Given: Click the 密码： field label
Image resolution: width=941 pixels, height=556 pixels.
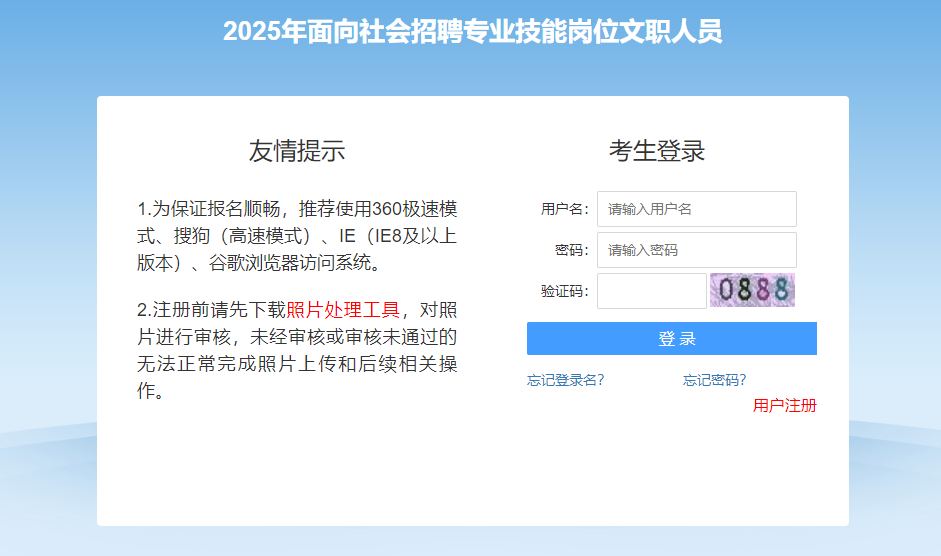Looking at the screenshot, I should [571, 250].
